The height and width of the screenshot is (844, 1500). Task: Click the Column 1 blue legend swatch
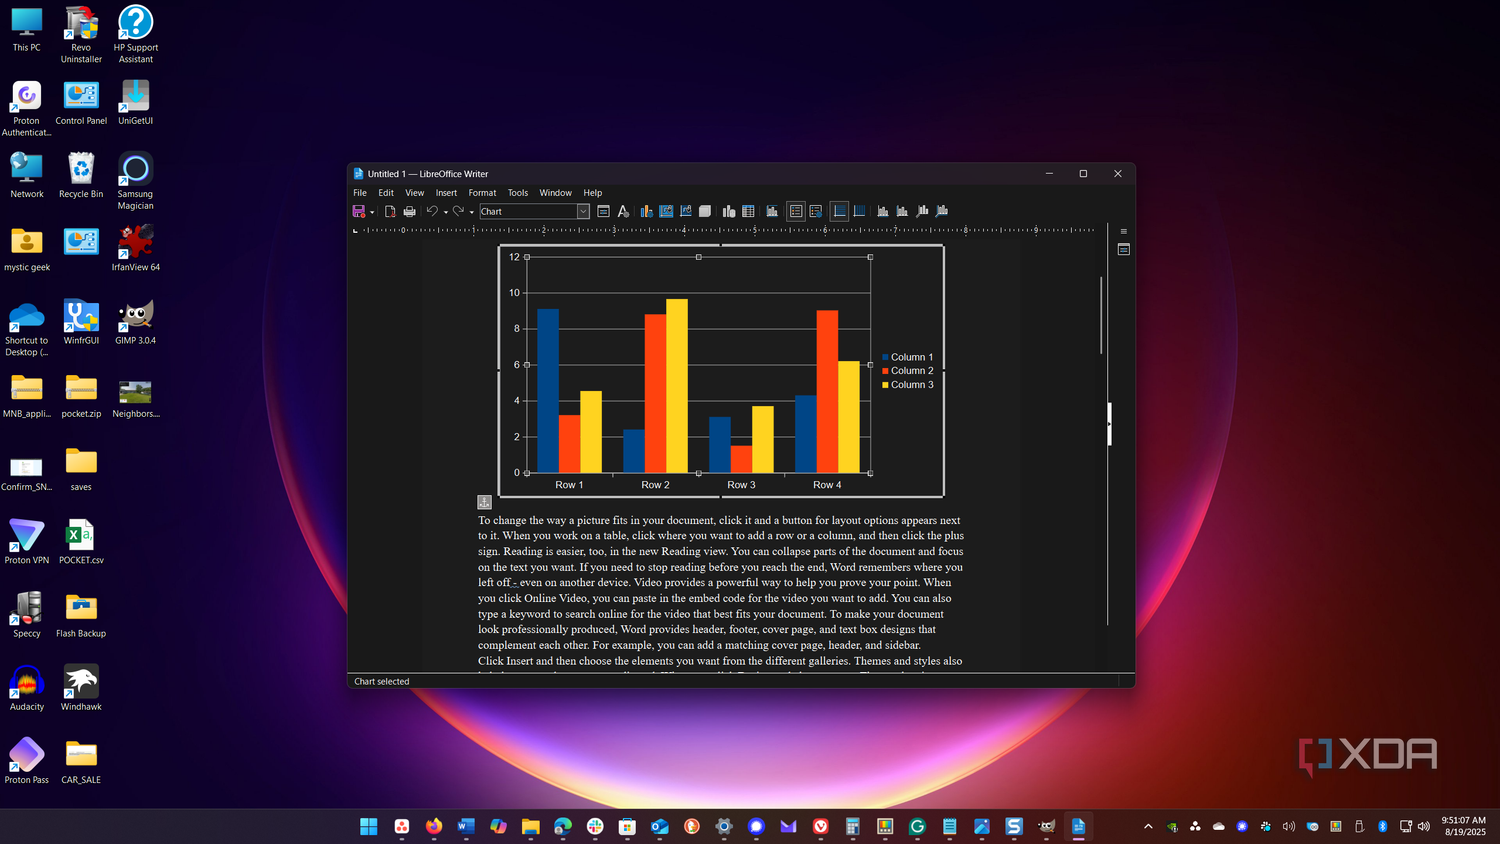[885, 357]
